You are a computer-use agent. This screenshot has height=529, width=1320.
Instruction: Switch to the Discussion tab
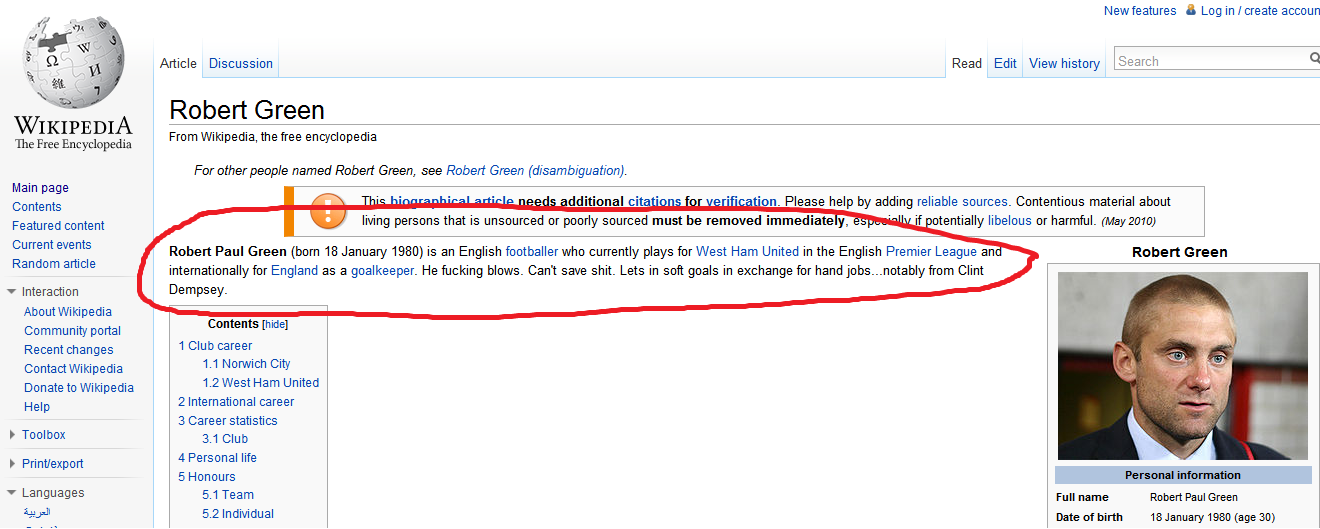point(240,63)
